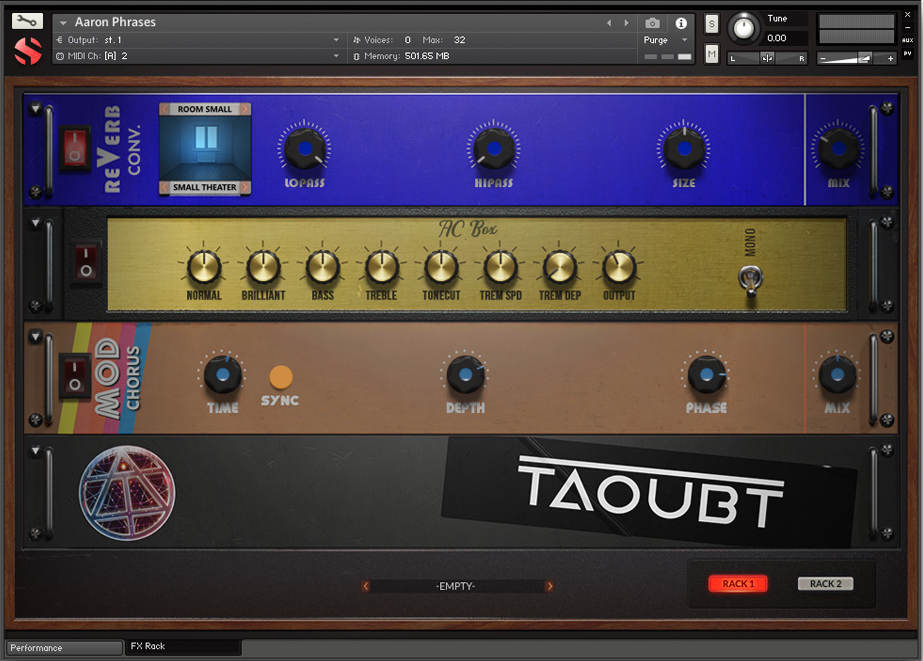This screenshot has width=923, height=661.
Task: Click the S solo button
Action: tap(712, 23)
